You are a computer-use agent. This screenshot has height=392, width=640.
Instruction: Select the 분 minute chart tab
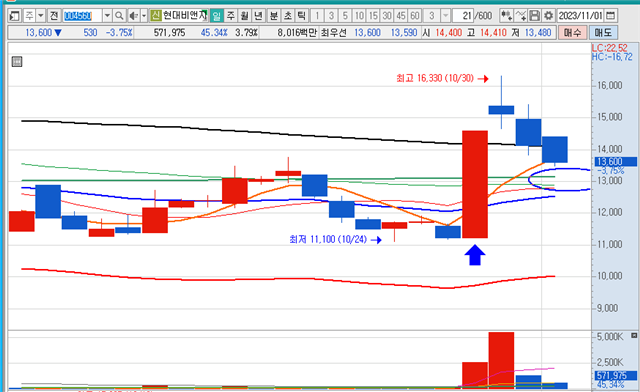[274, 16]
